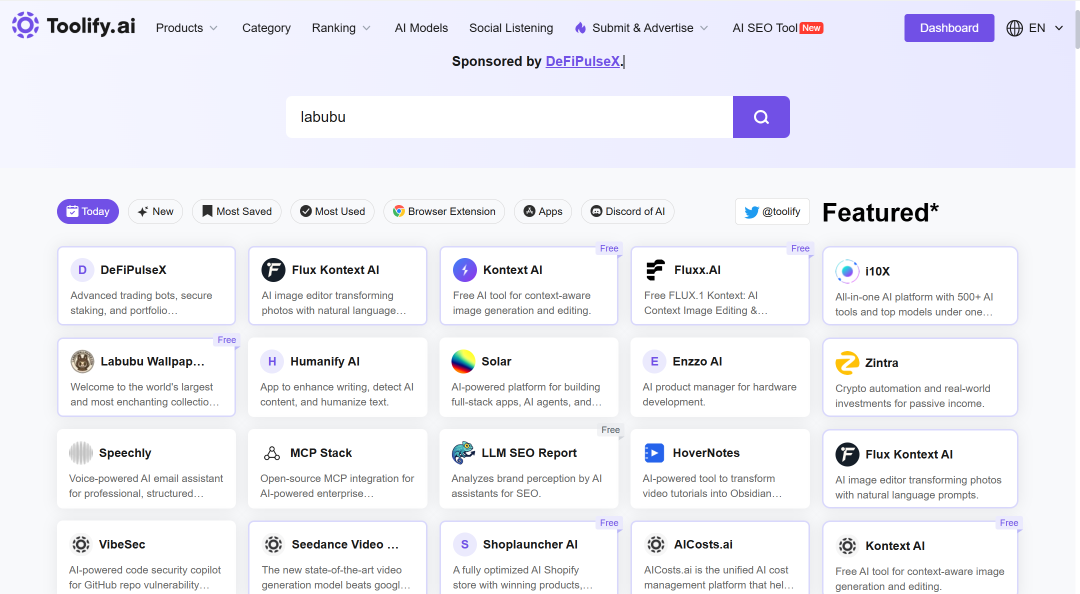This screenshot has width=1080, height=594.
Task: Click the i10X featured logo
Action: coord(847,272)
